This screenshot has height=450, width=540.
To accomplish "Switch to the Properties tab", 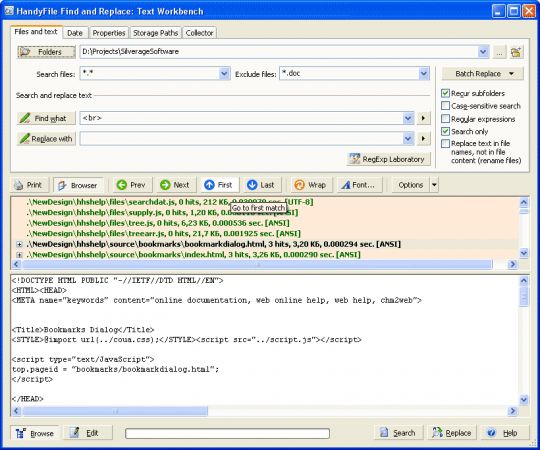I will (109, 33).
